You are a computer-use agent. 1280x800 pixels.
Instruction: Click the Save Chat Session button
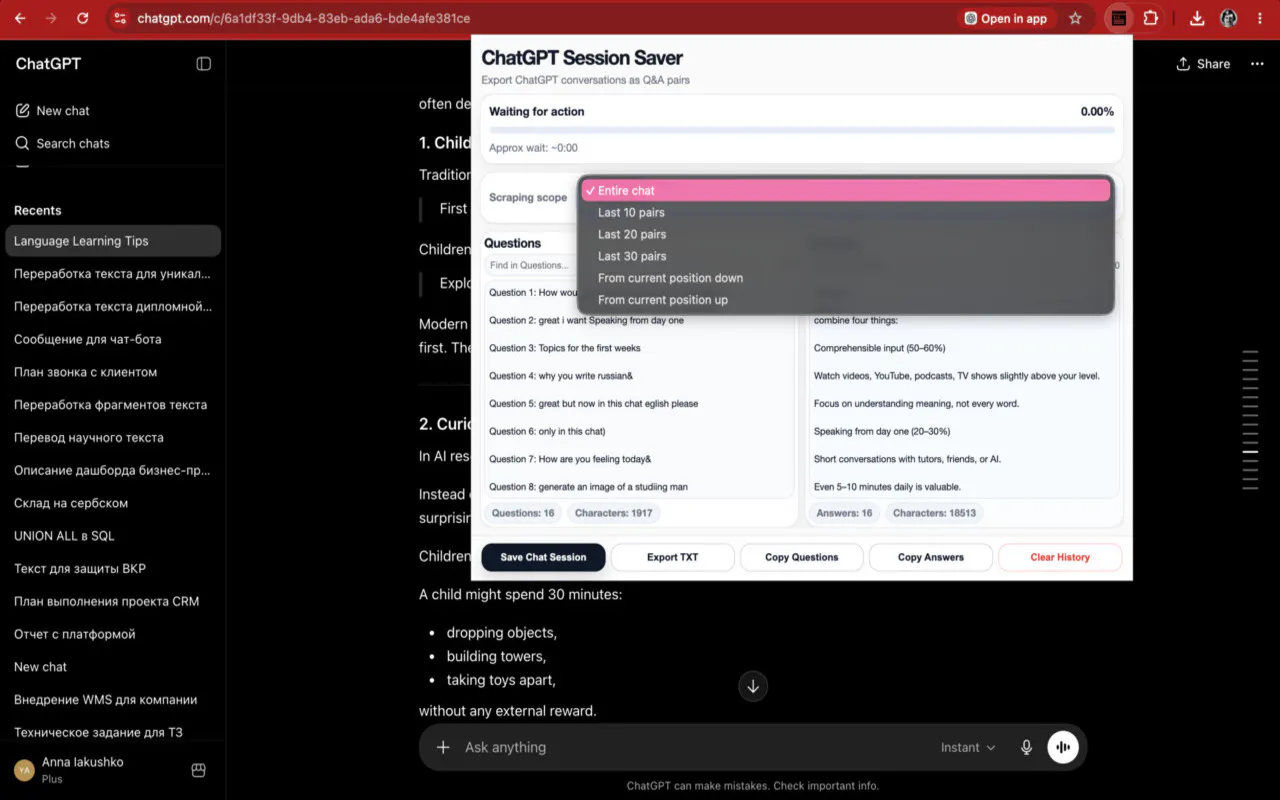coord(543,557)
